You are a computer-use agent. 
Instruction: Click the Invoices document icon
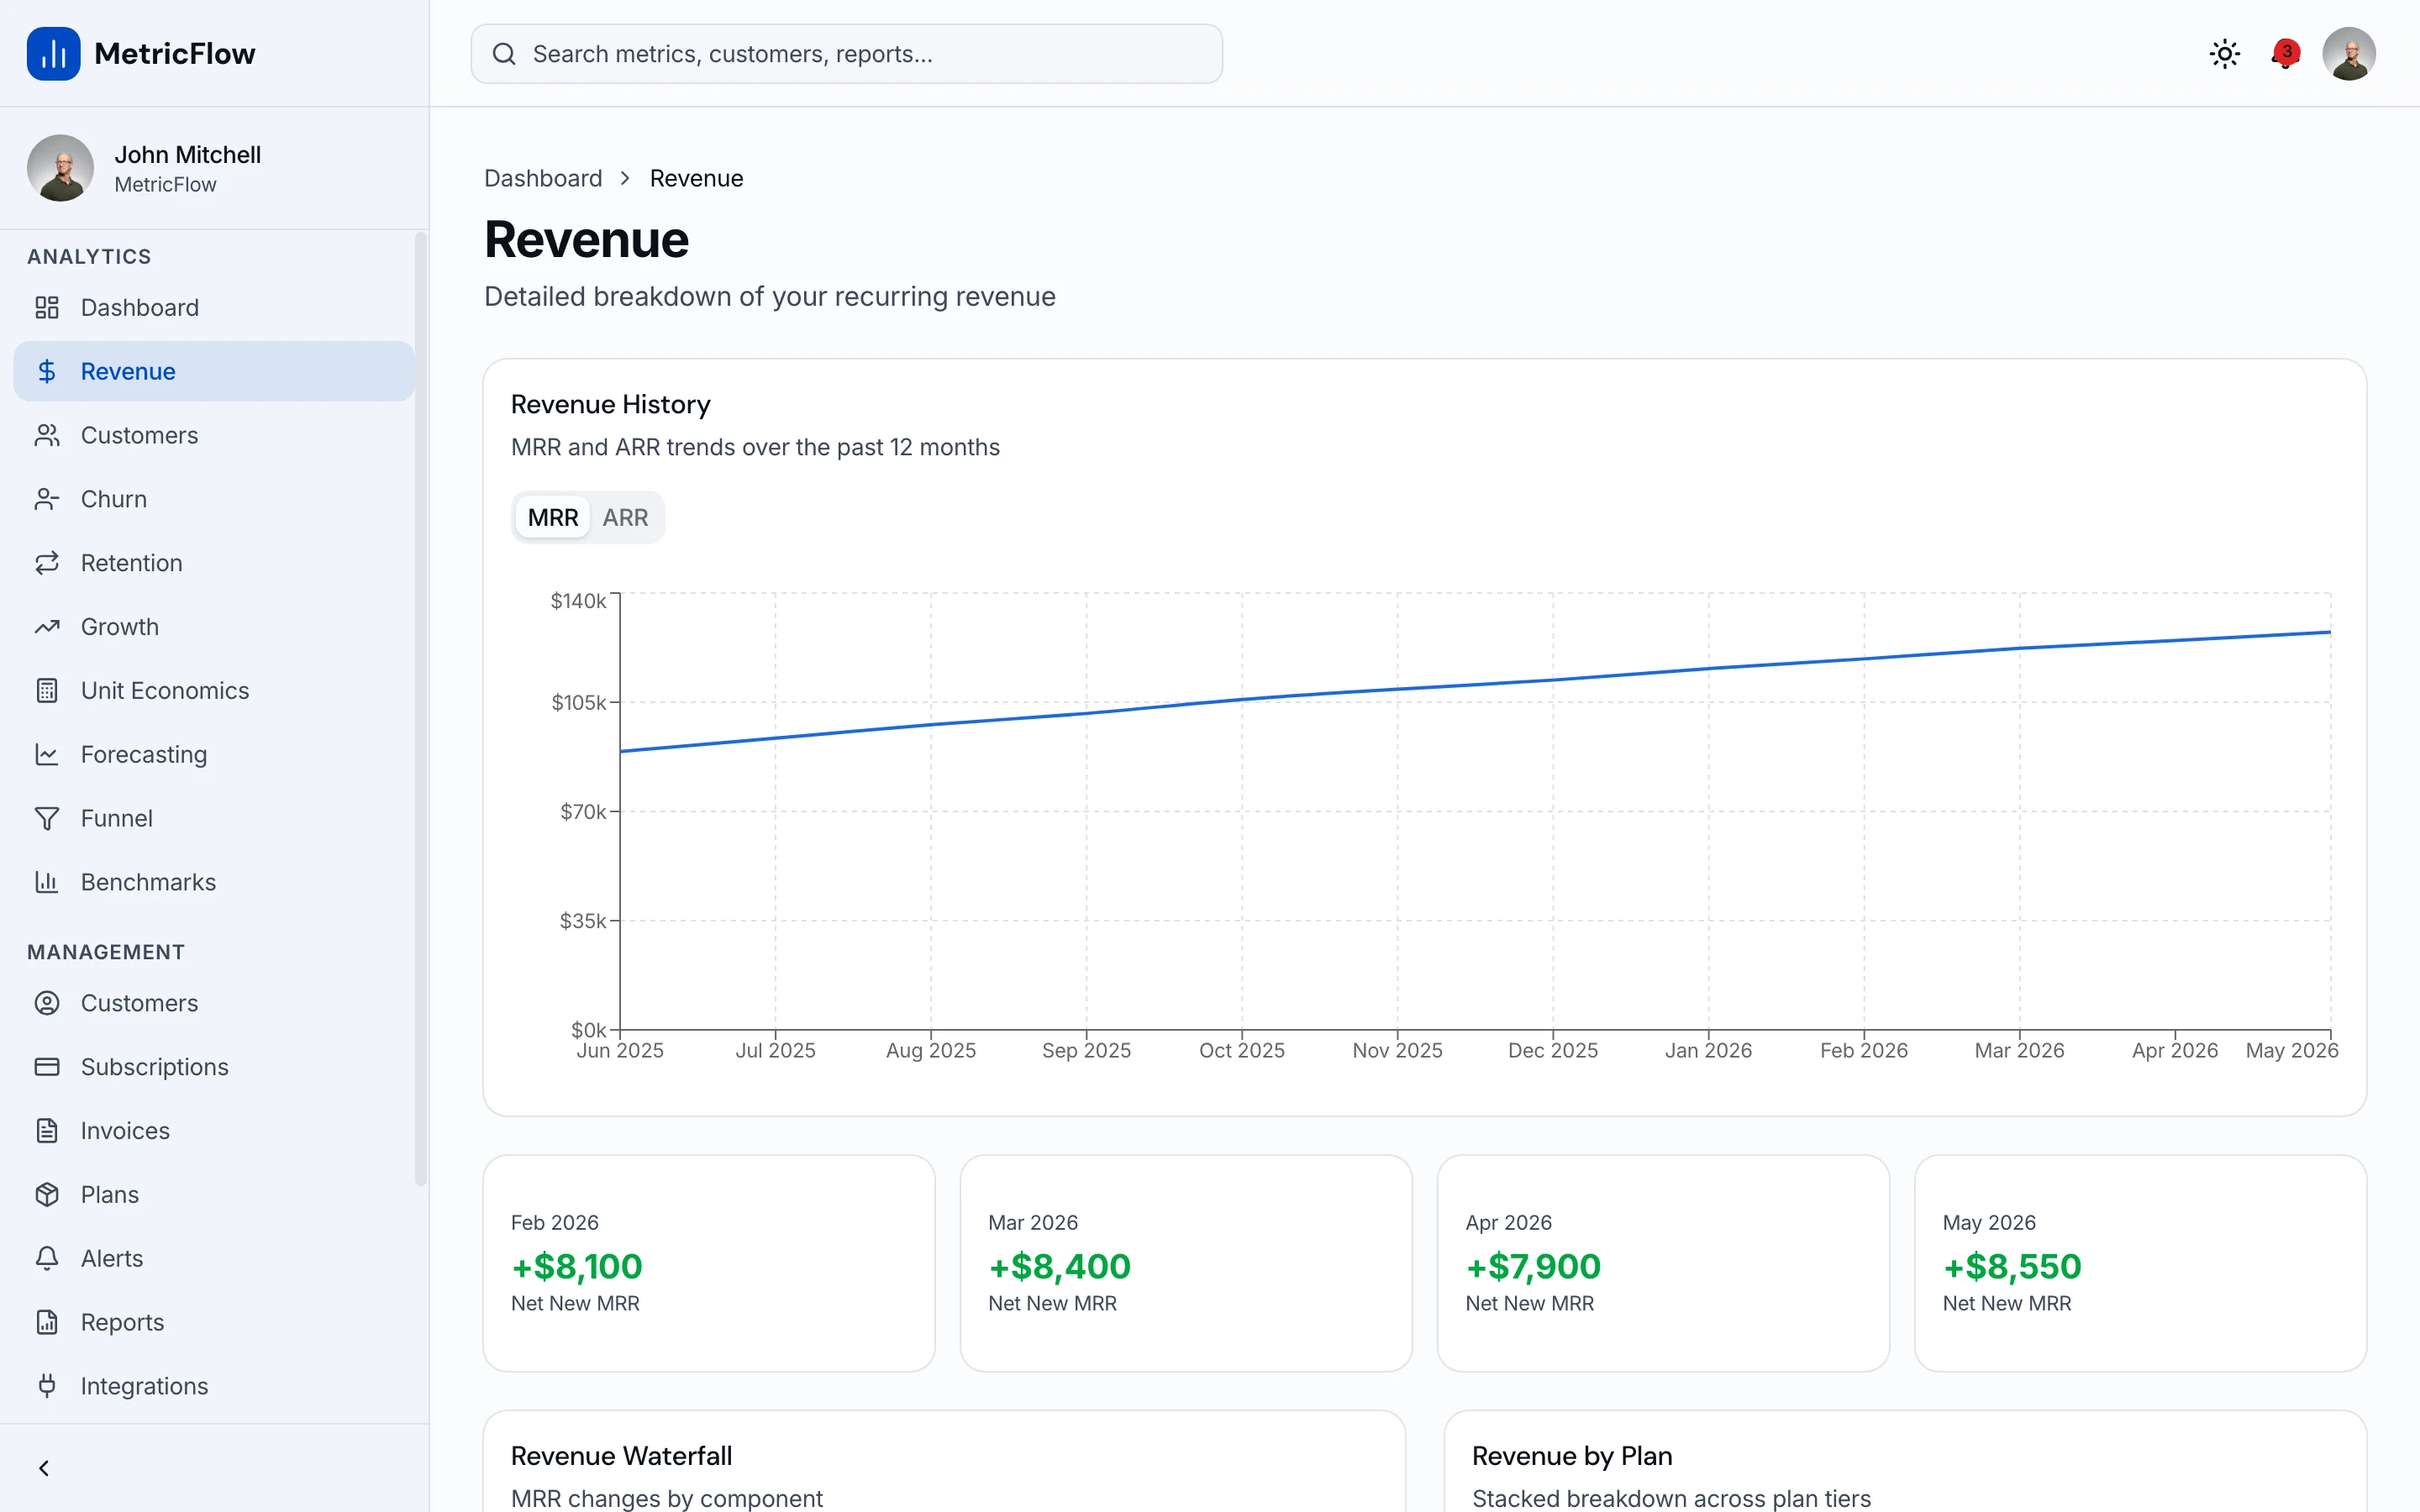[x=47, y=1131]
